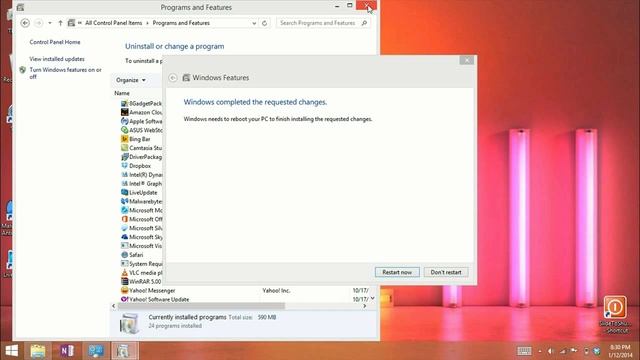640x360 pixels.
Task: Expand address bar history dropdown
Action: pyautogui.click(x=254, y=23)
